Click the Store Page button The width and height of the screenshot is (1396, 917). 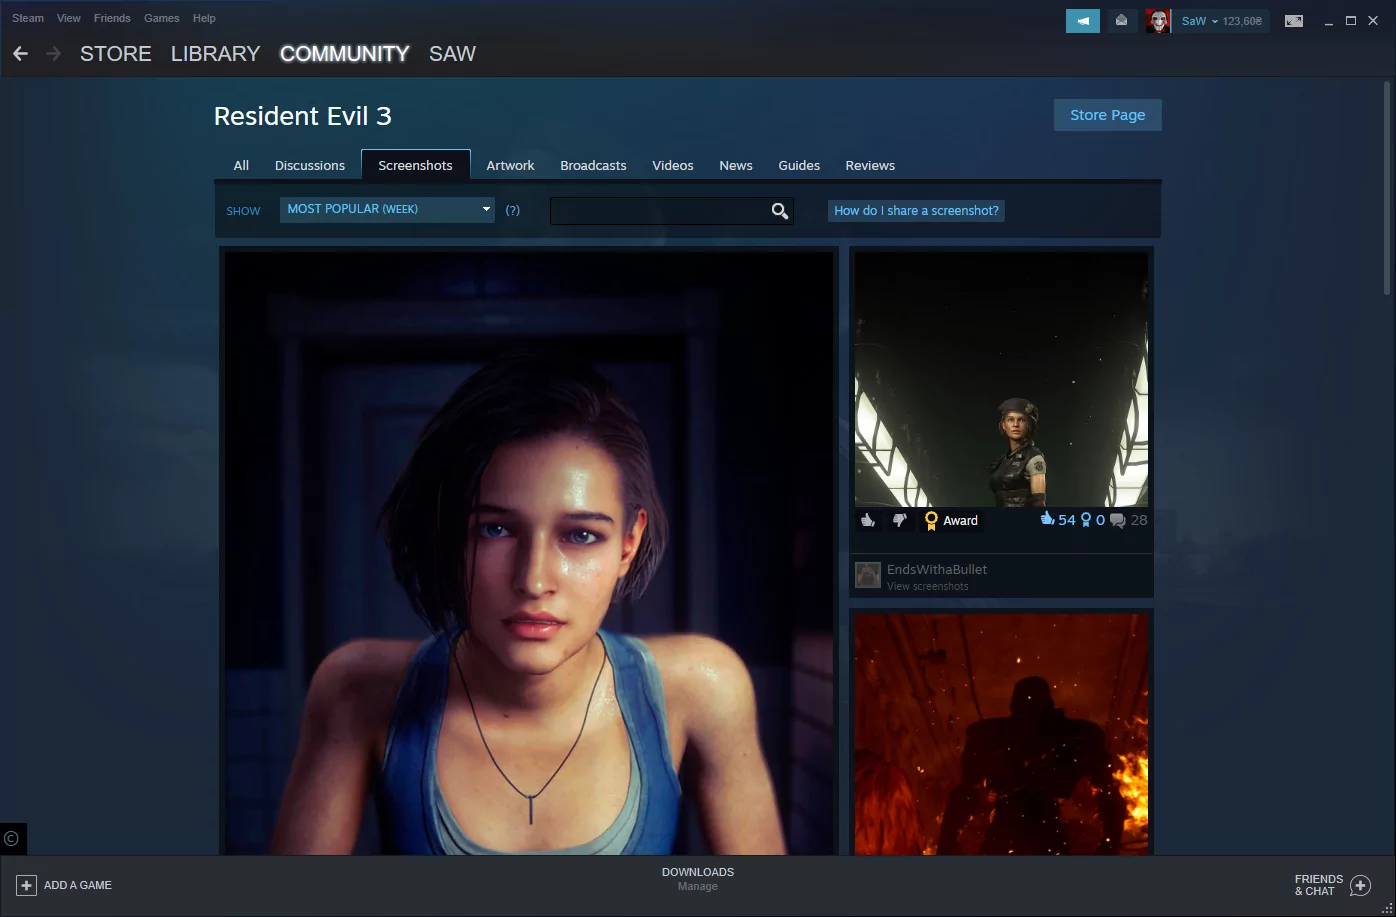(x=1107, y=115)
